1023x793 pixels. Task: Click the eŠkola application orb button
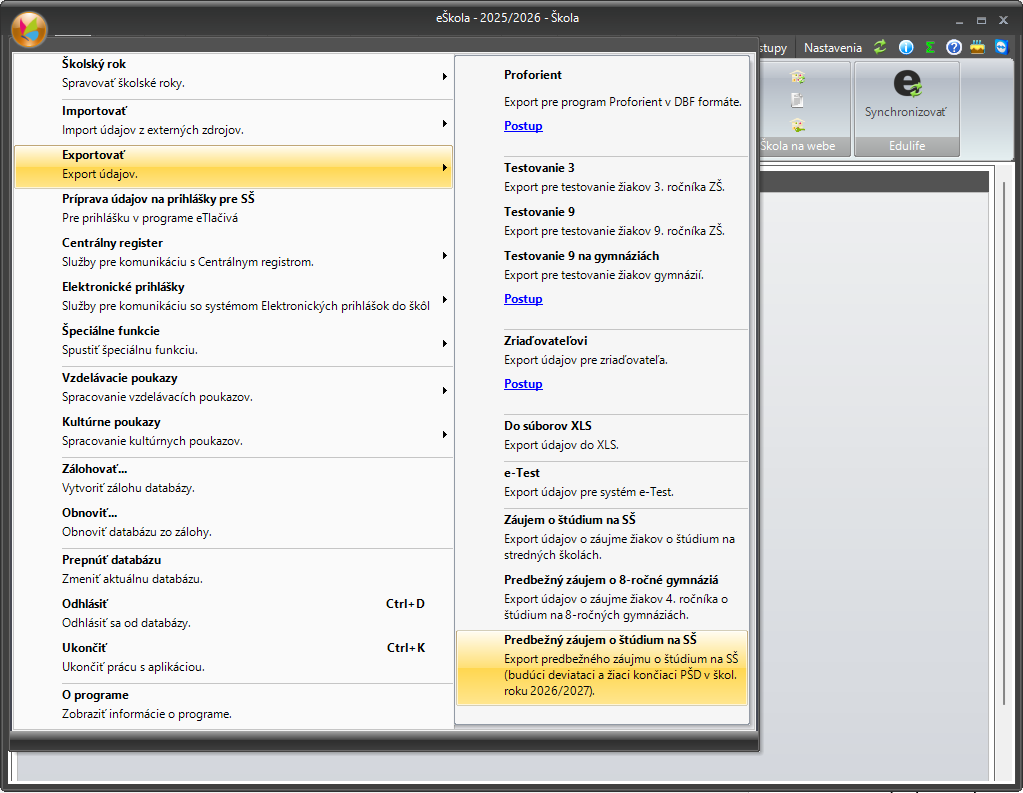pyautogui.click(x=29, y=29)
